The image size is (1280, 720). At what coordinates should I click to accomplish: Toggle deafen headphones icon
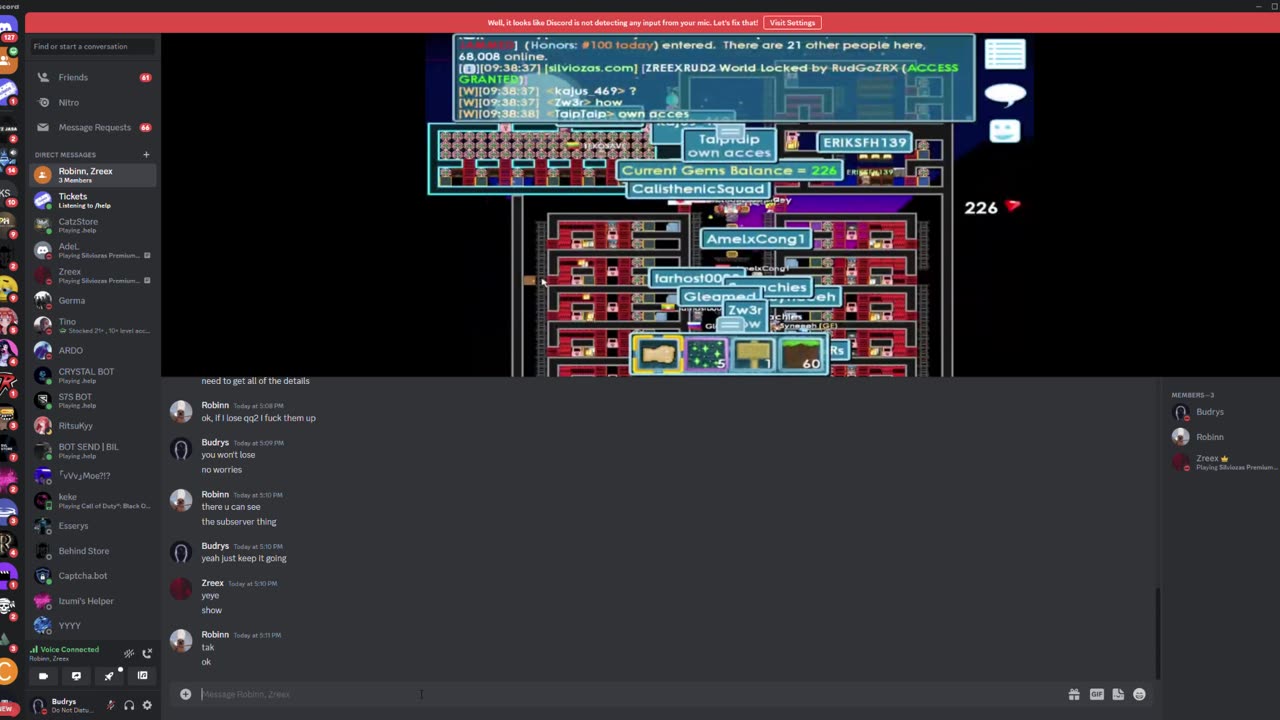129,705
